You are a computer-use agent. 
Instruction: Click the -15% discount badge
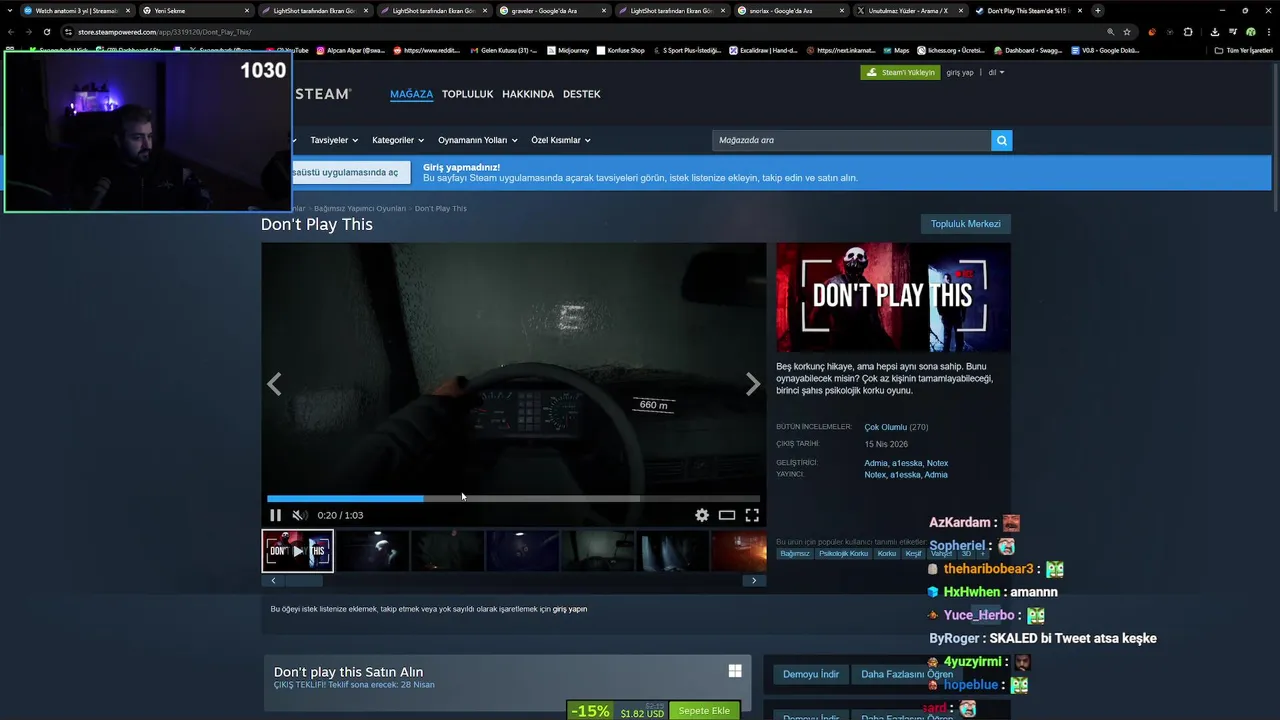(x=590, y=711)
